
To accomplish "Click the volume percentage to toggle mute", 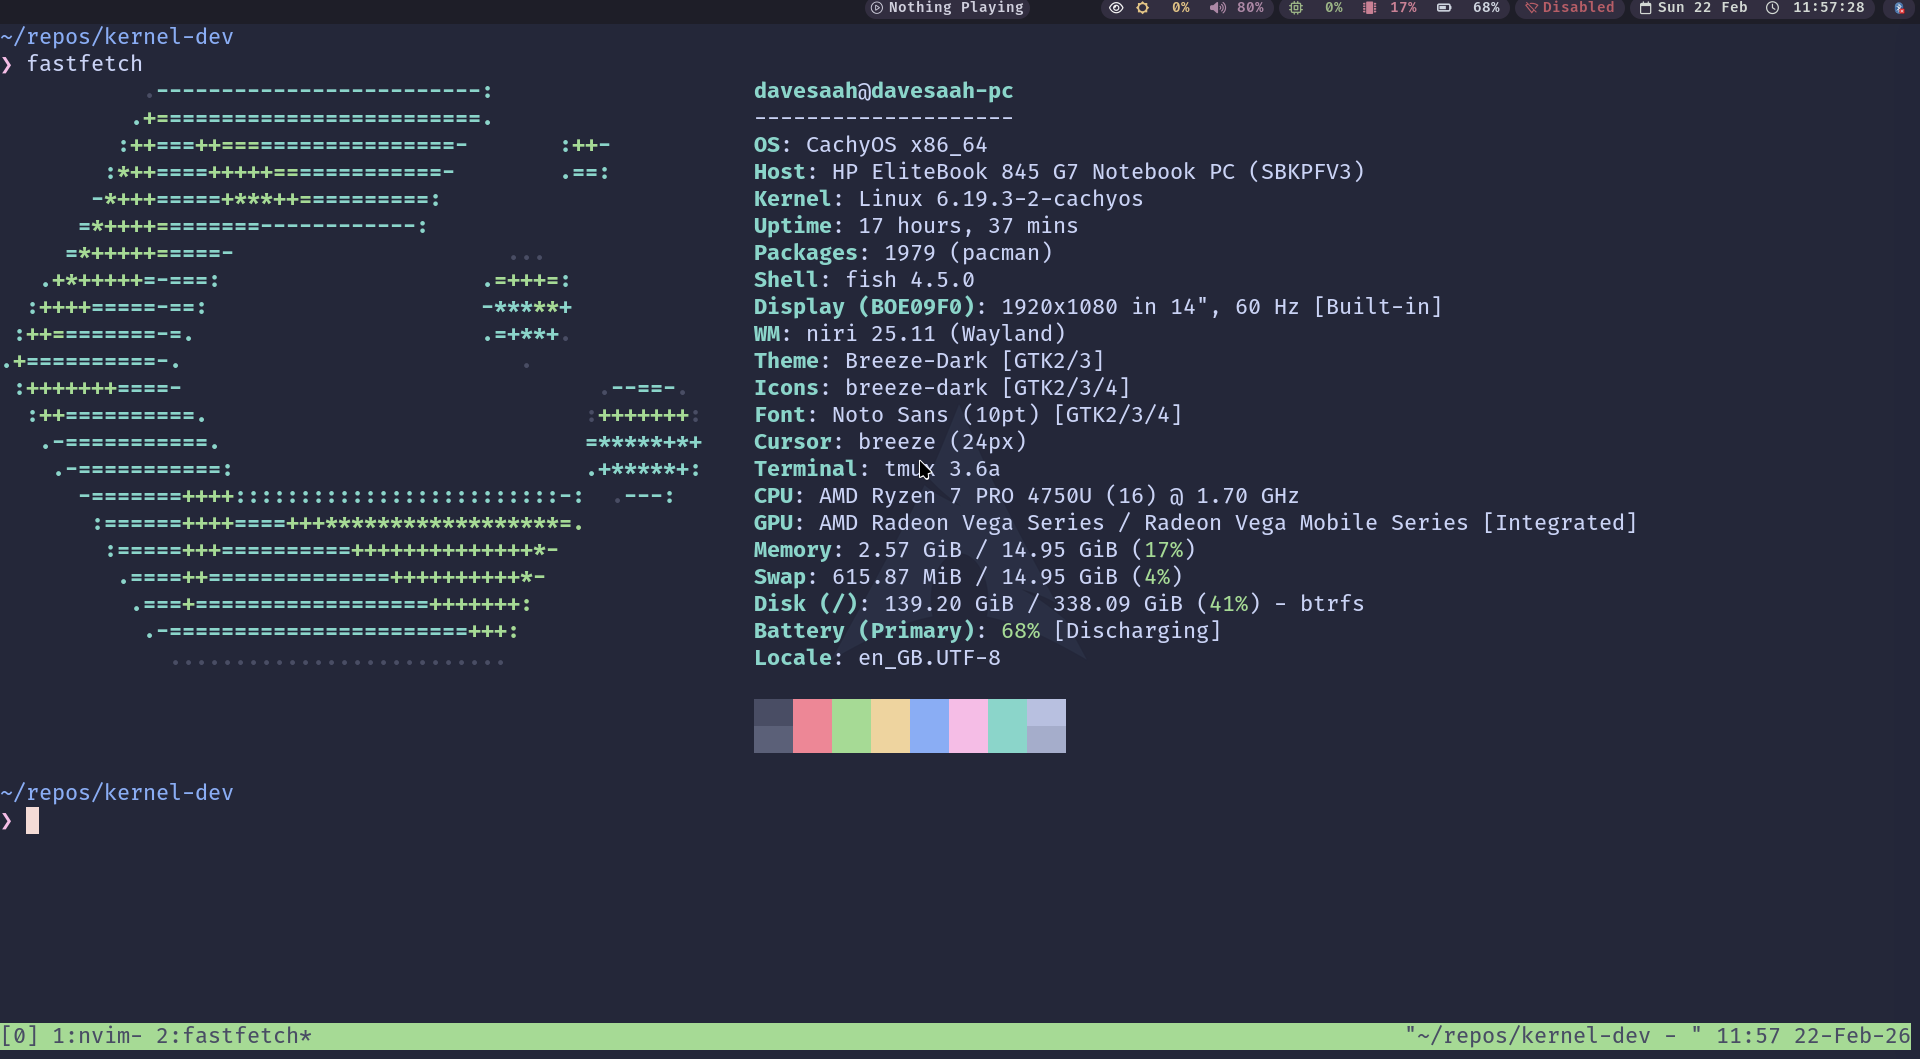I will [1248, 9].
